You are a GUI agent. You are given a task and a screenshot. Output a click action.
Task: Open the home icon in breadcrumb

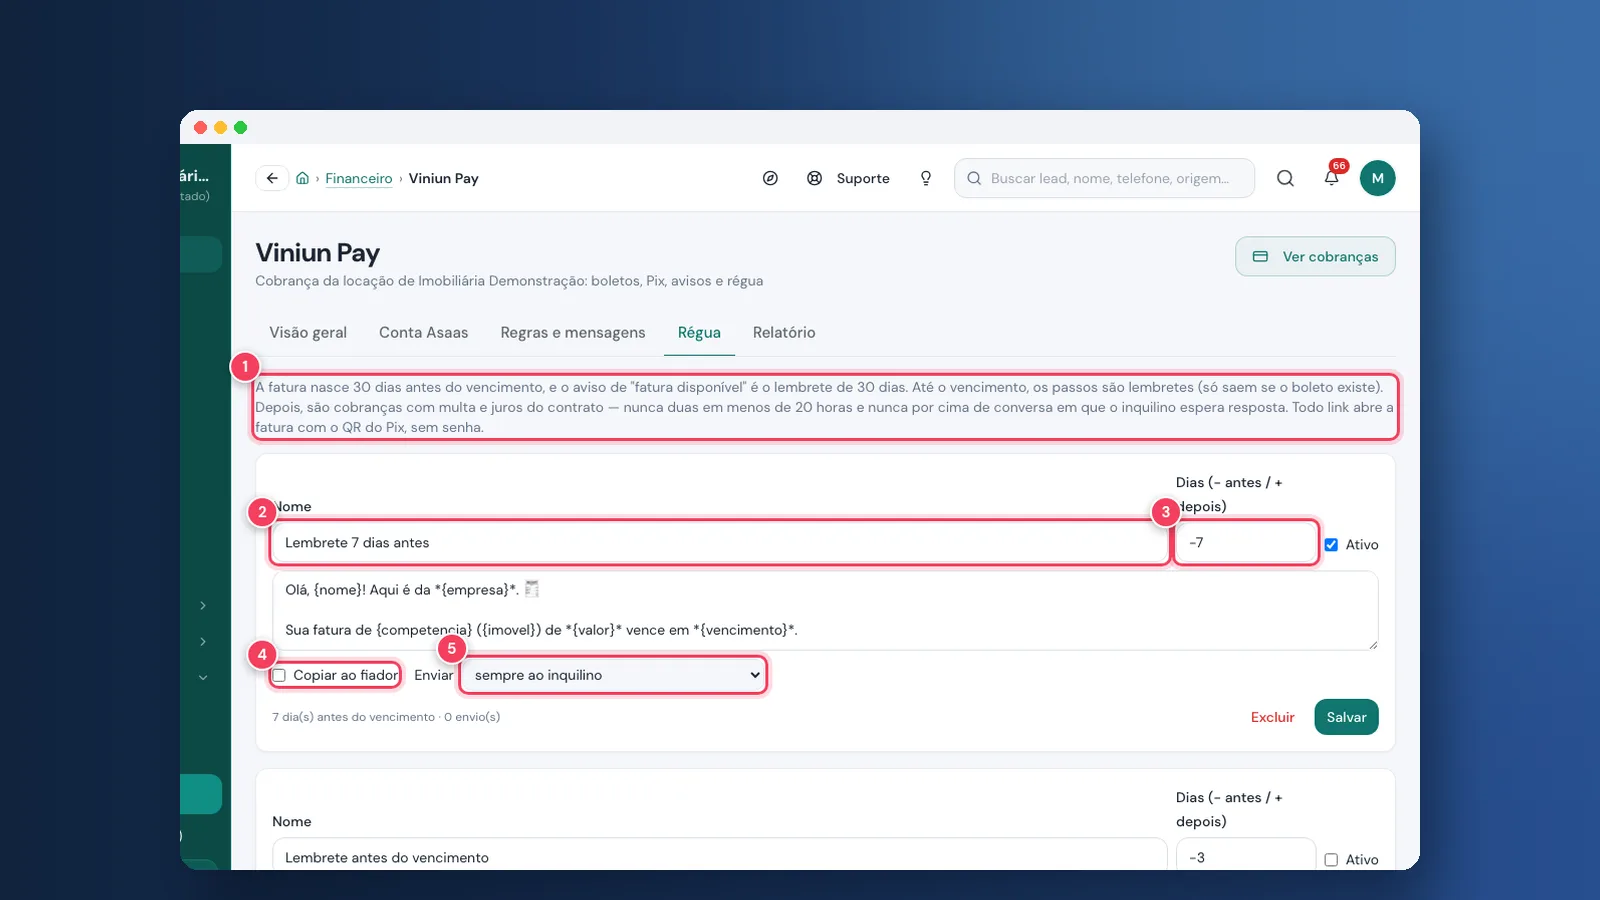coord(302,178)
